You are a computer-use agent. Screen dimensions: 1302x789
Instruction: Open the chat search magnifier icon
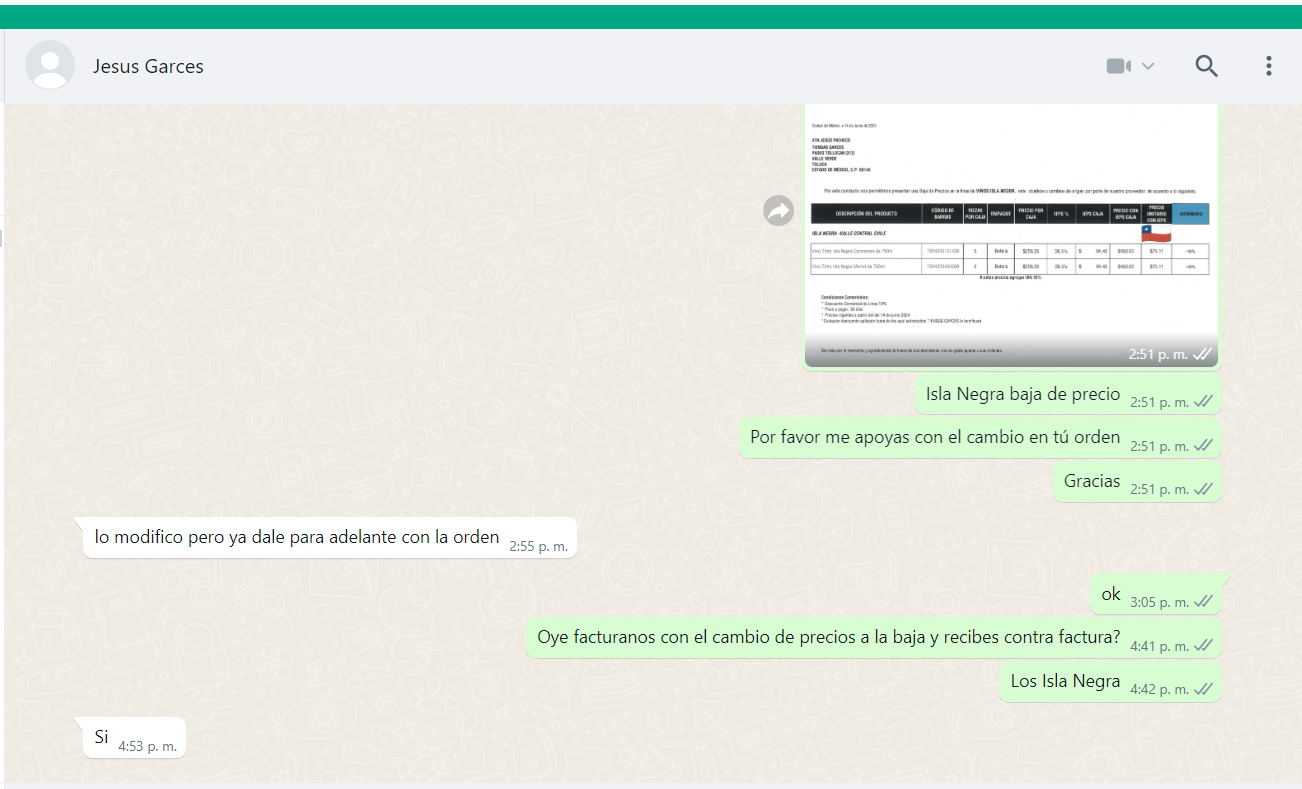[1207, 66]
